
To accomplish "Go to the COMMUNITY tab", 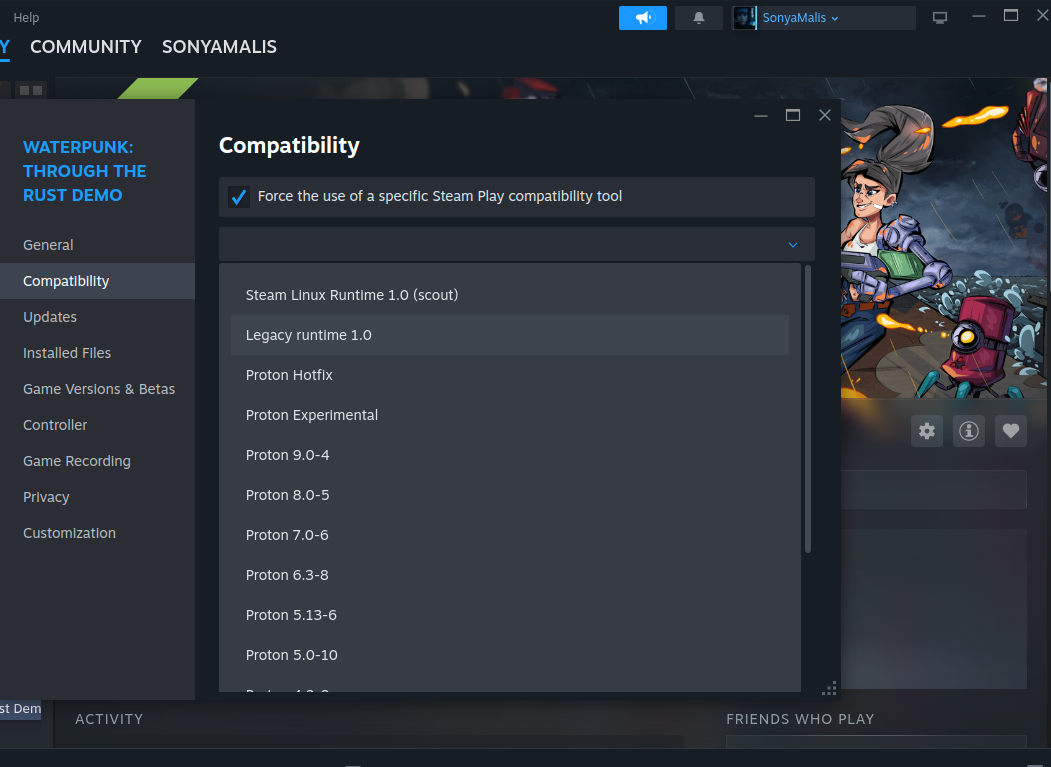I will point(86,47).
